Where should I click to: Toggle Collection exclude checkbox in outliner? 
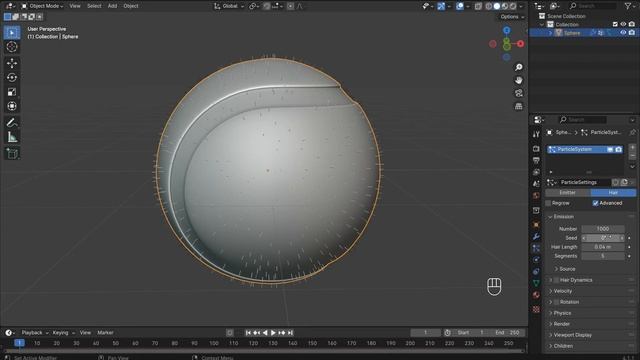[615, 24]
